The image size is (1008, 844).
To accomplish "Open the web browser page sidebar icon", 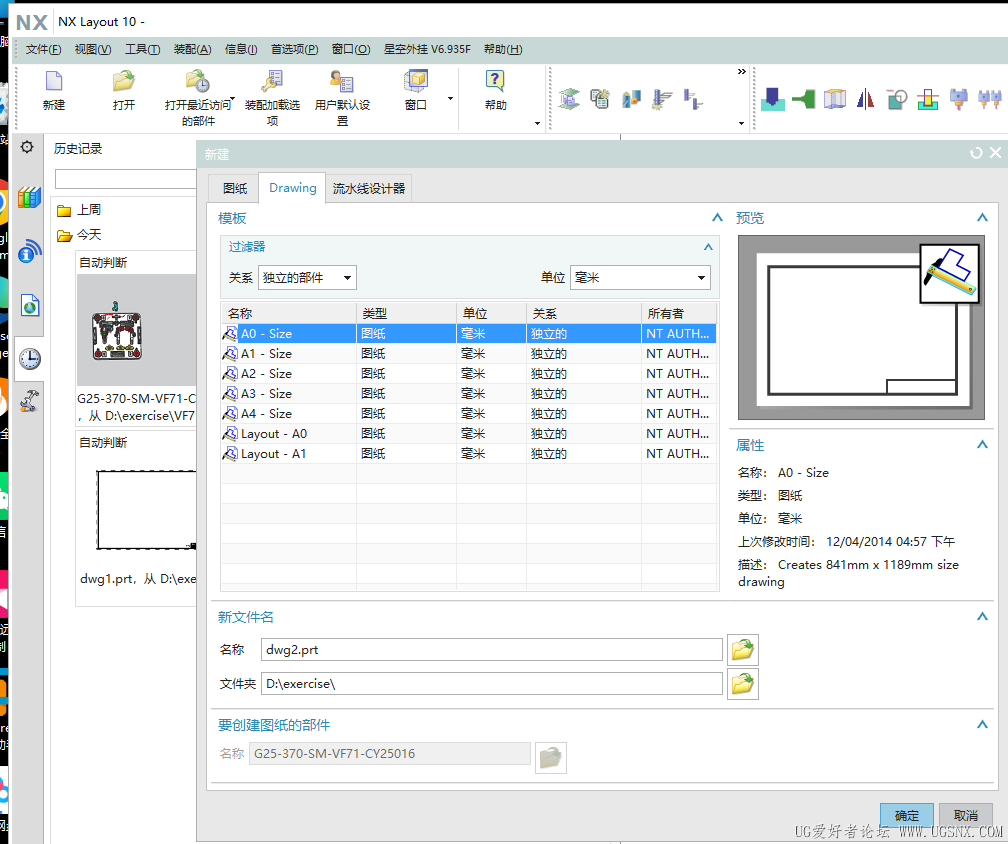I will click(x=30, y=305).
